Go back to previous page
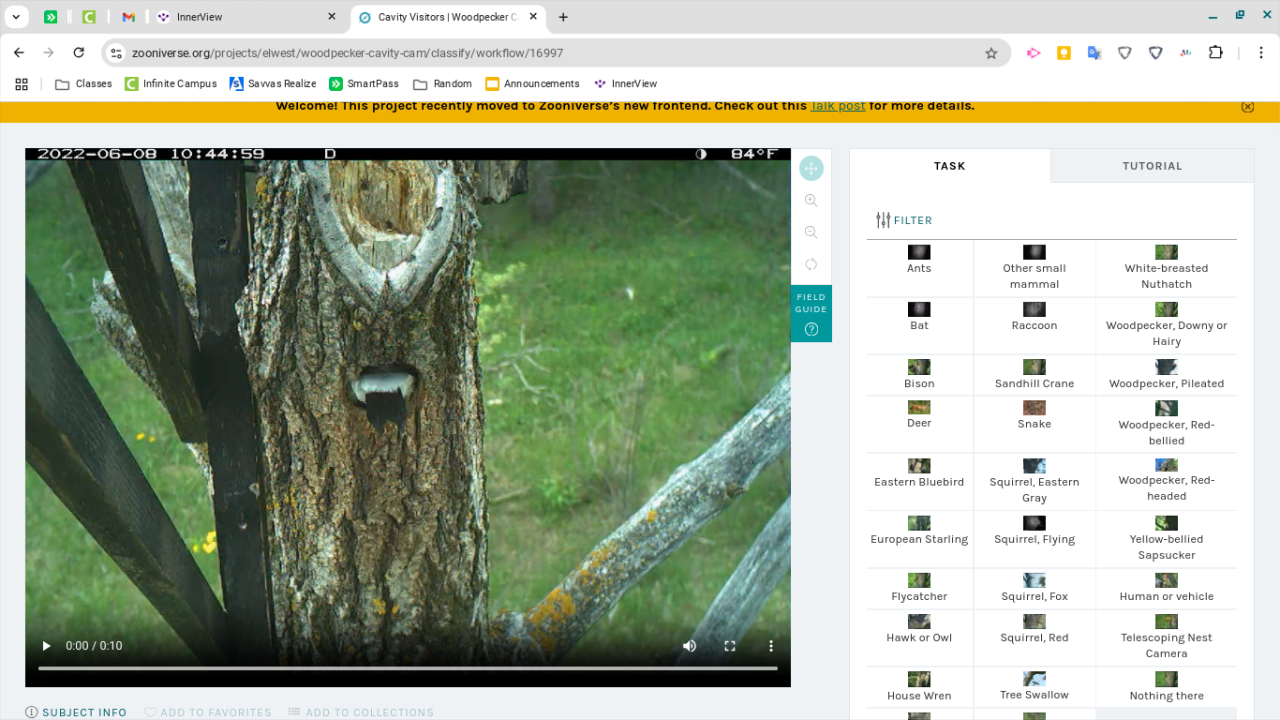This screenshot has width=1280, height=720. point(19,53)
